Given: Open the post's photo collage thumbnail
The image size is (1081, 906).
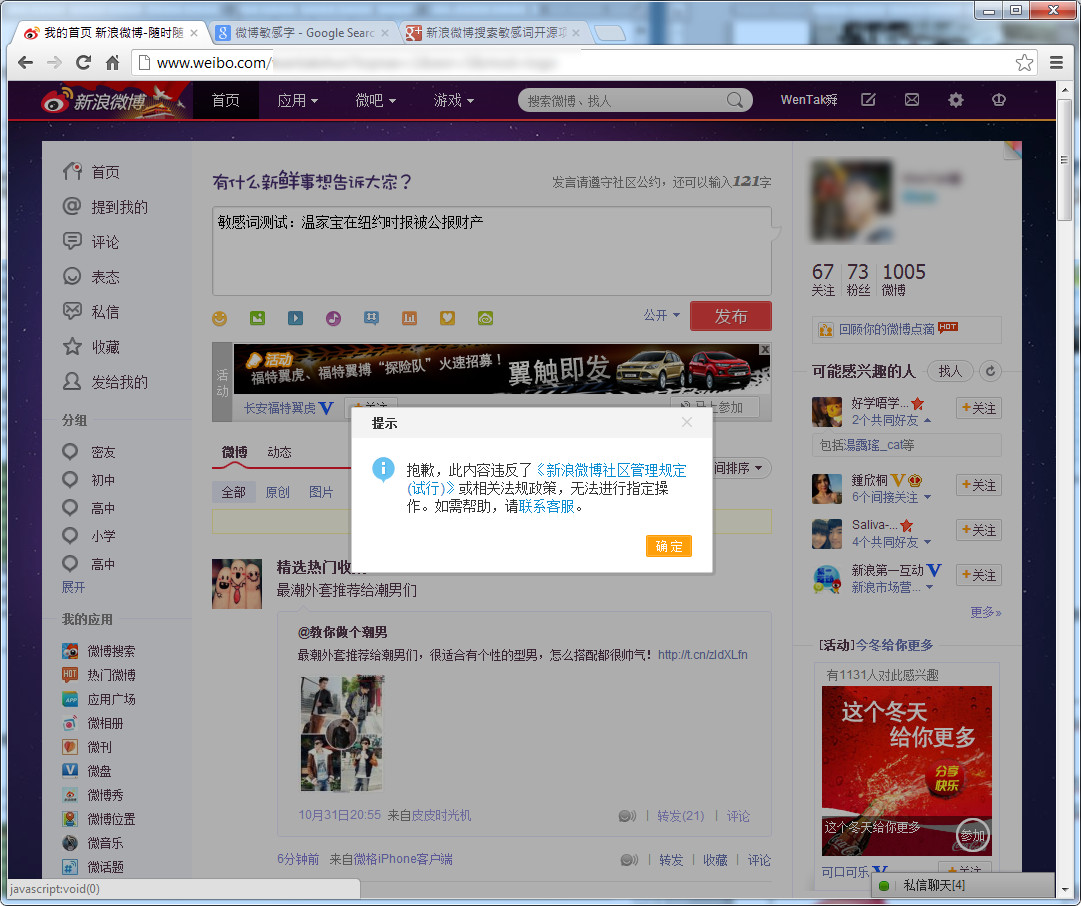Looking at the screenshot, I should pyautogui.click(x=341, y=732).
